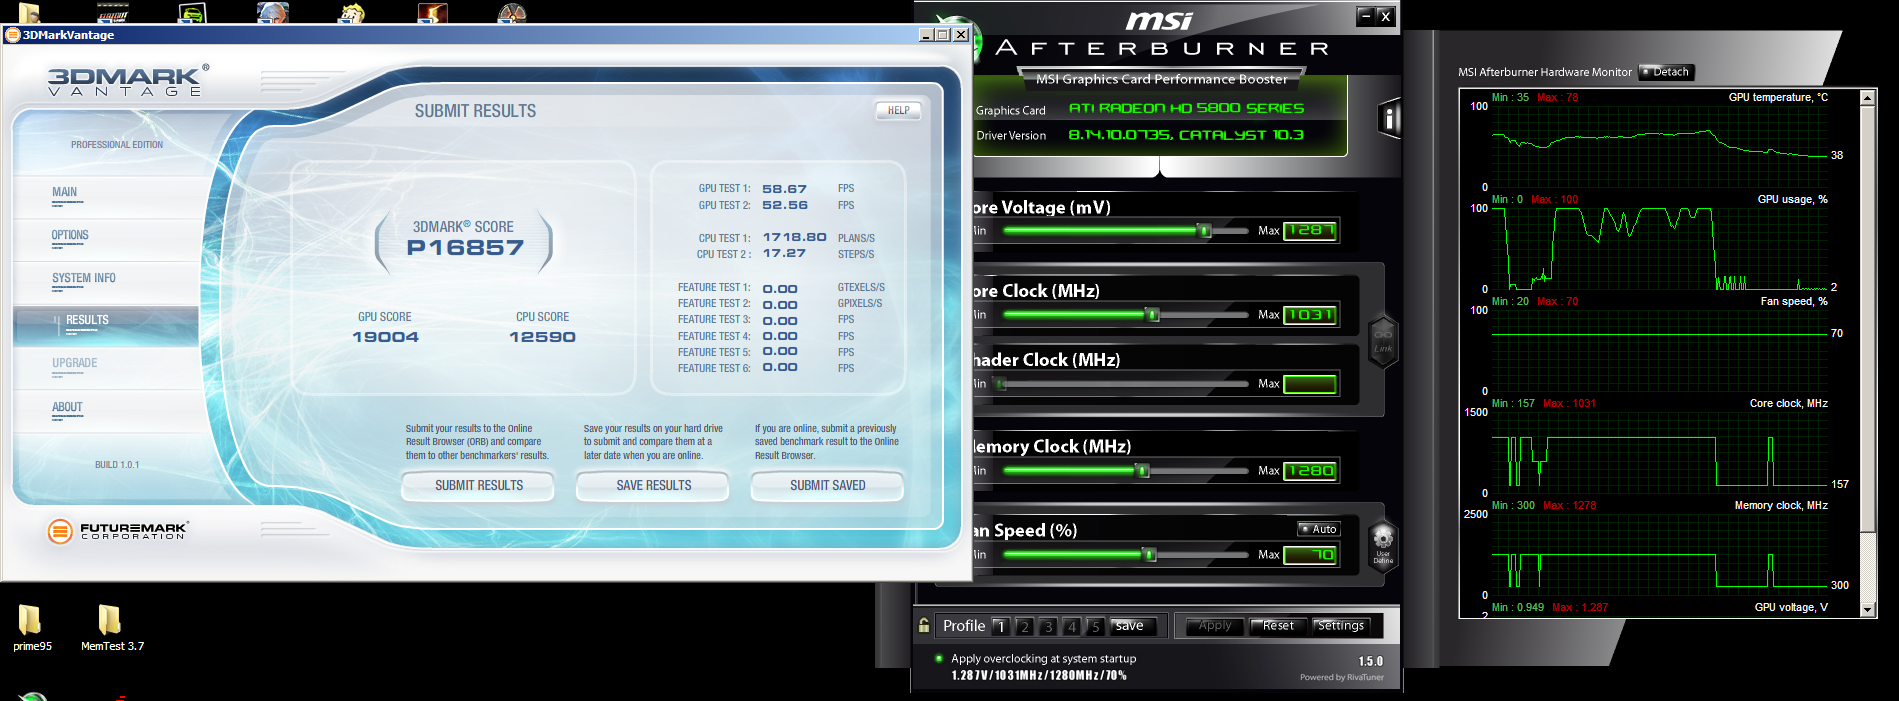Click the GPU score value 19004

385,337
